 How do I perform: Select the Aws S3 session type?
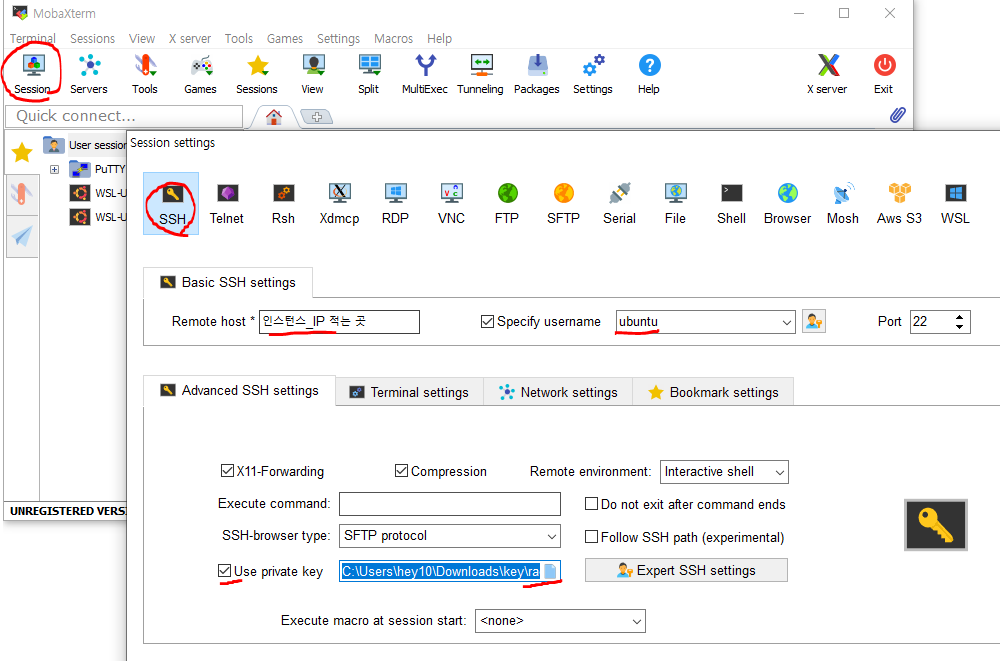coord(899,204)
